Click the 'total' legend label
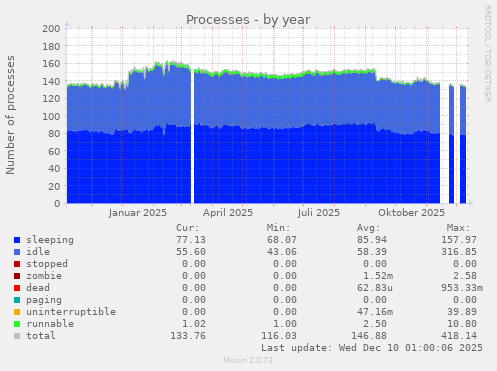This screenshot has width=497, height=371. pos(41,336)
